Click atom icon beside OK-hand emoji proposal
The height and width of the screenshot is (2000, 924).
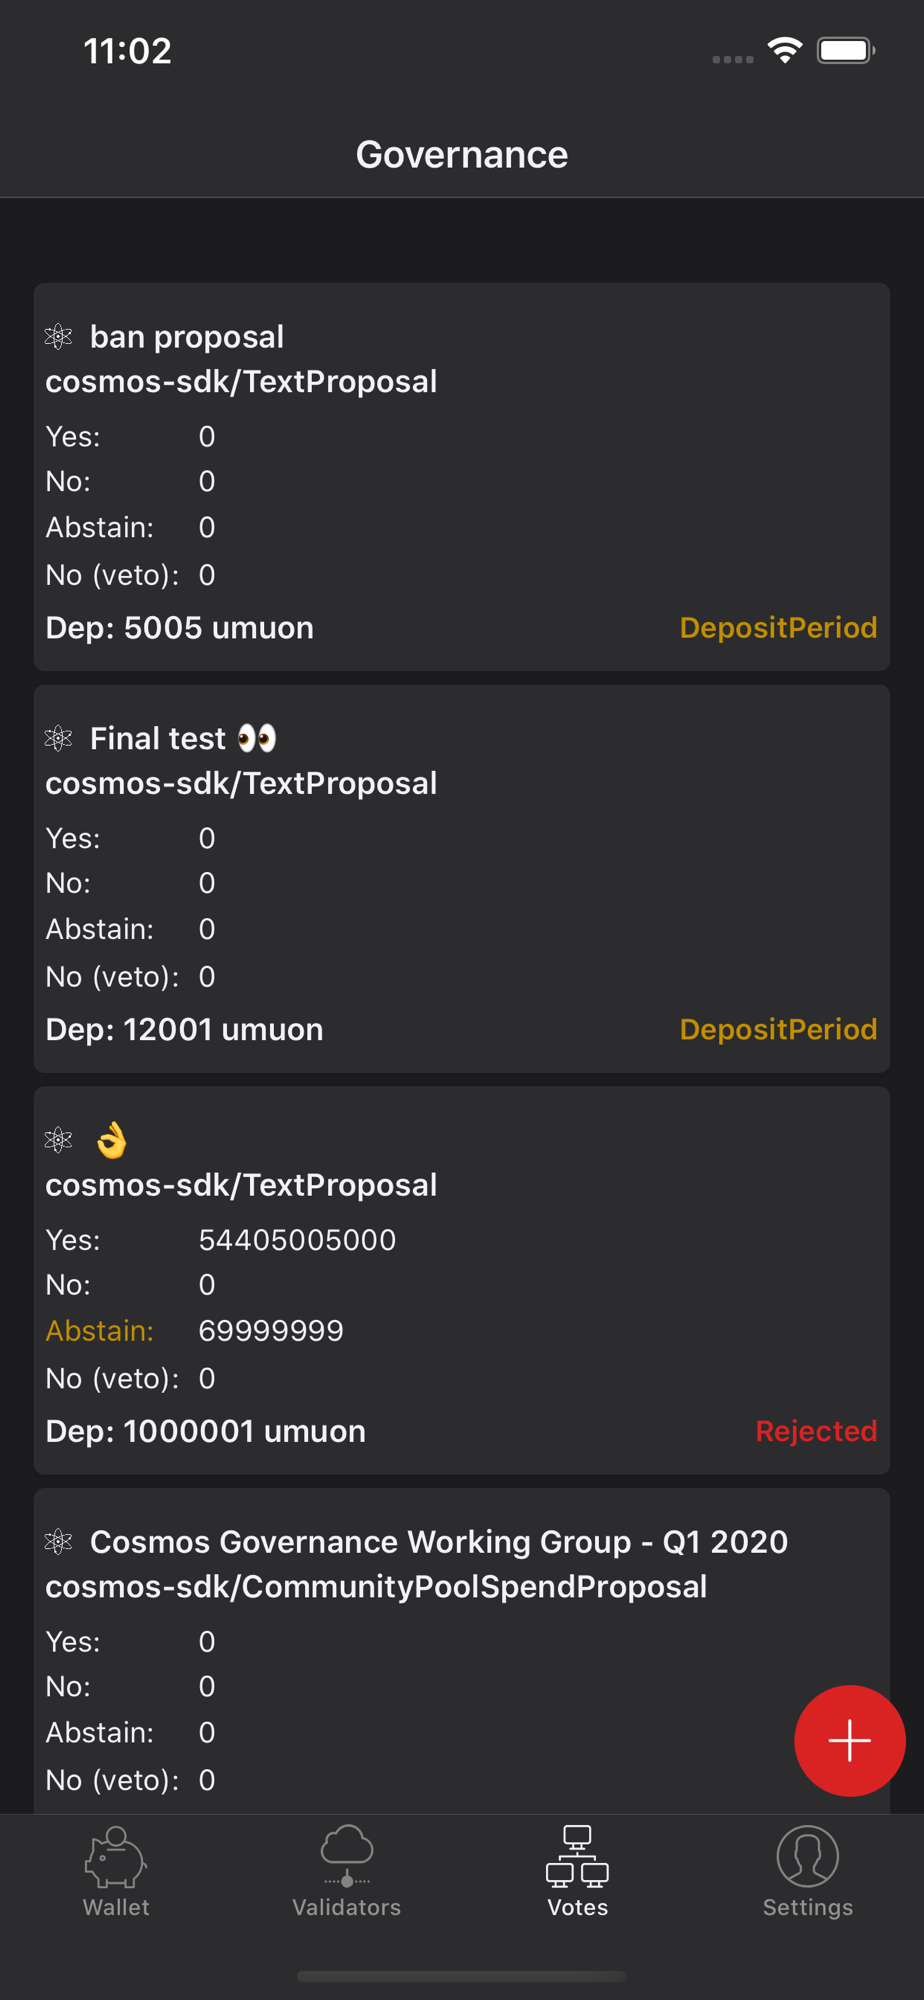pos(59,1140)
